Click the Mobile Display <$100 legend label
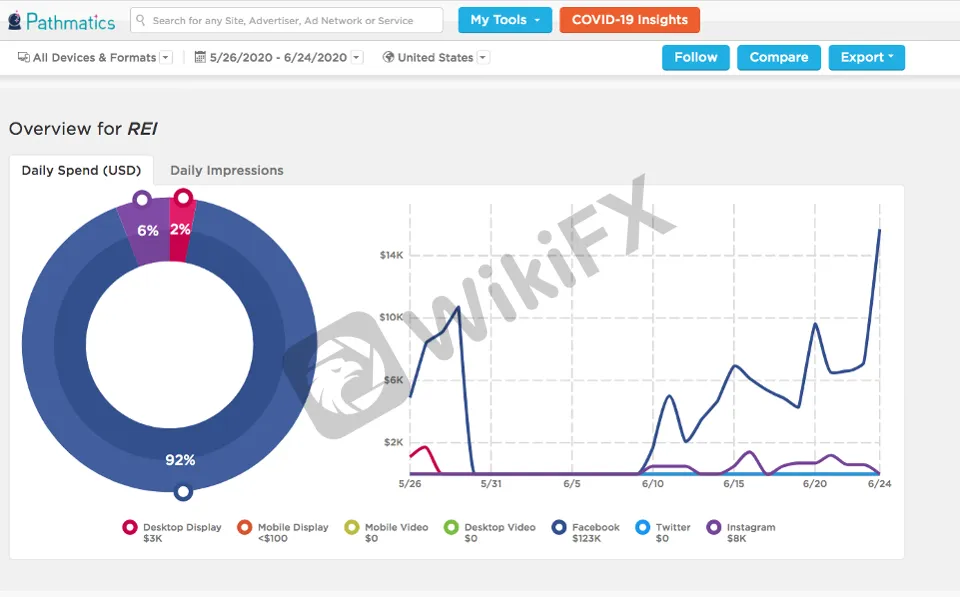 (293, 533)
